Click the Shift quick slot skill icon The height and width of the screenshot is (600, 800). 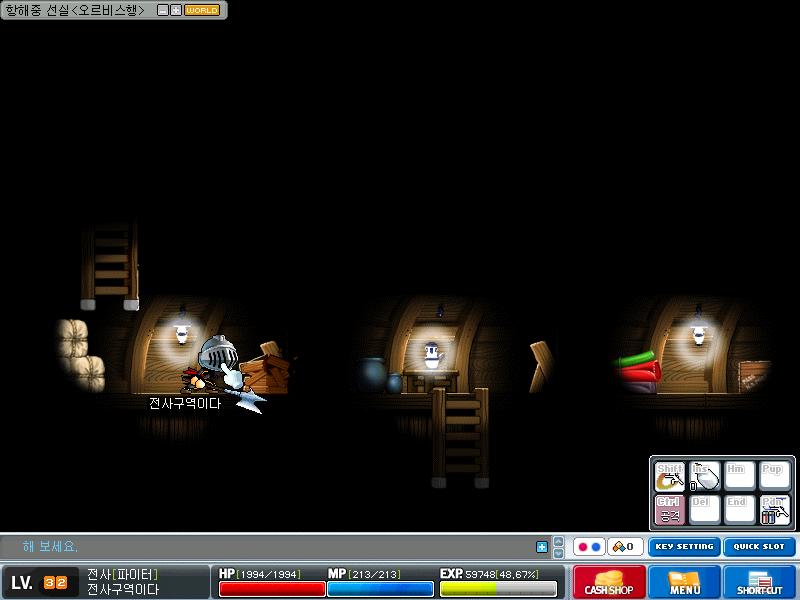[x=669, y=476]
